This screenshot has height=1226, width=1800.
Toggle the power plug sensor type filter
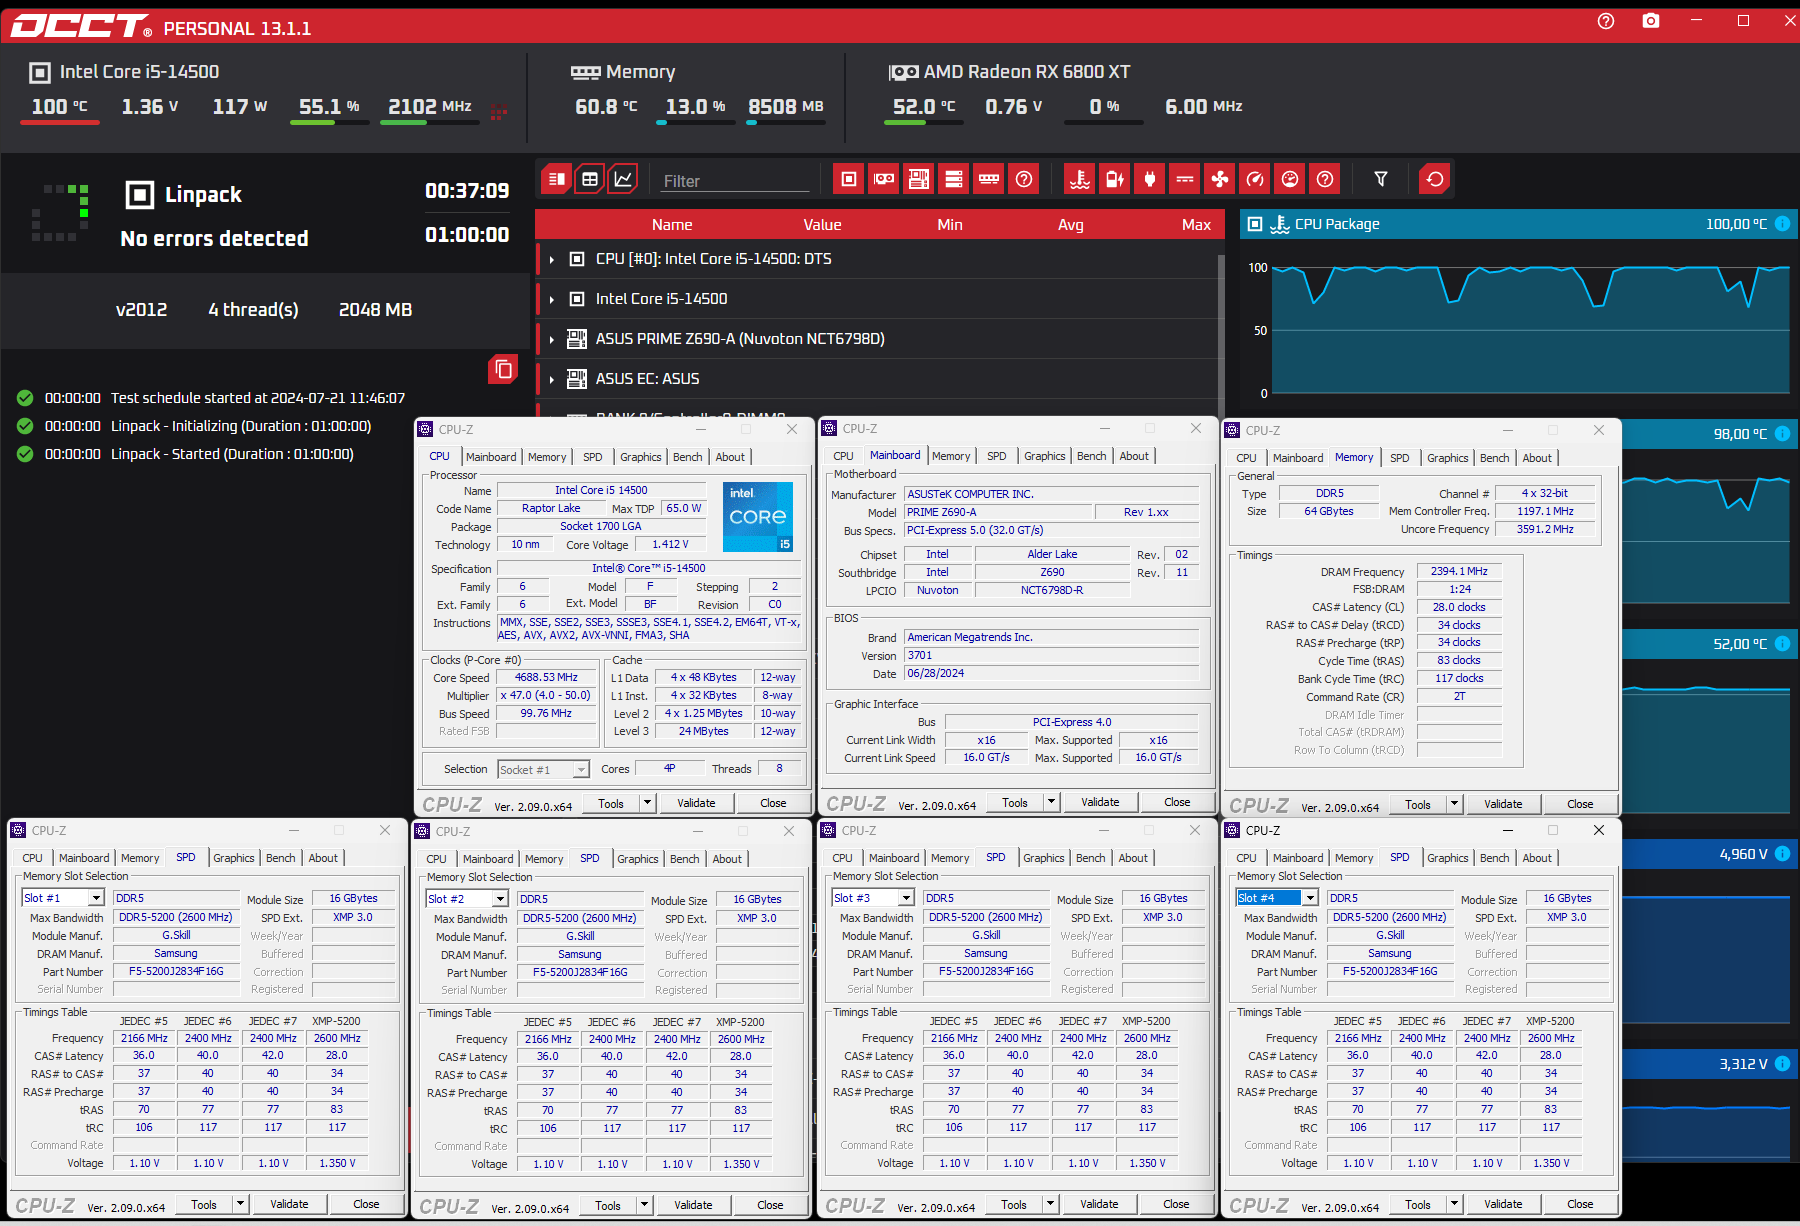[x=1150, y=179]
